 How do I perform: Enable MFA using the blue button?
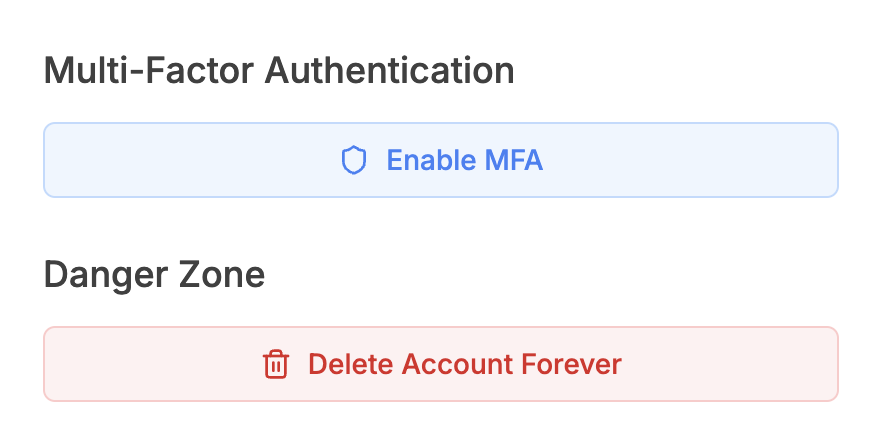(x=441, y=160)
